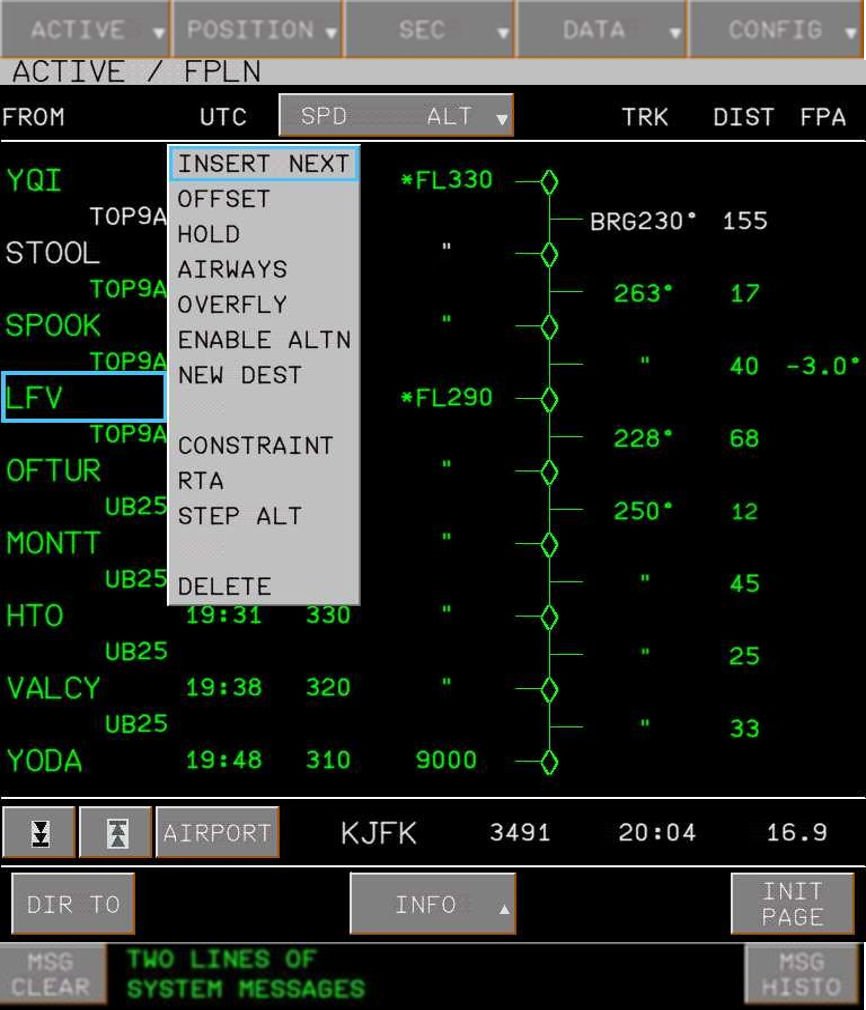This screenshot has width=866, height=1010.
Task: Choose AIRWAYS from the waypoint menu
Action: coord(233,269)
